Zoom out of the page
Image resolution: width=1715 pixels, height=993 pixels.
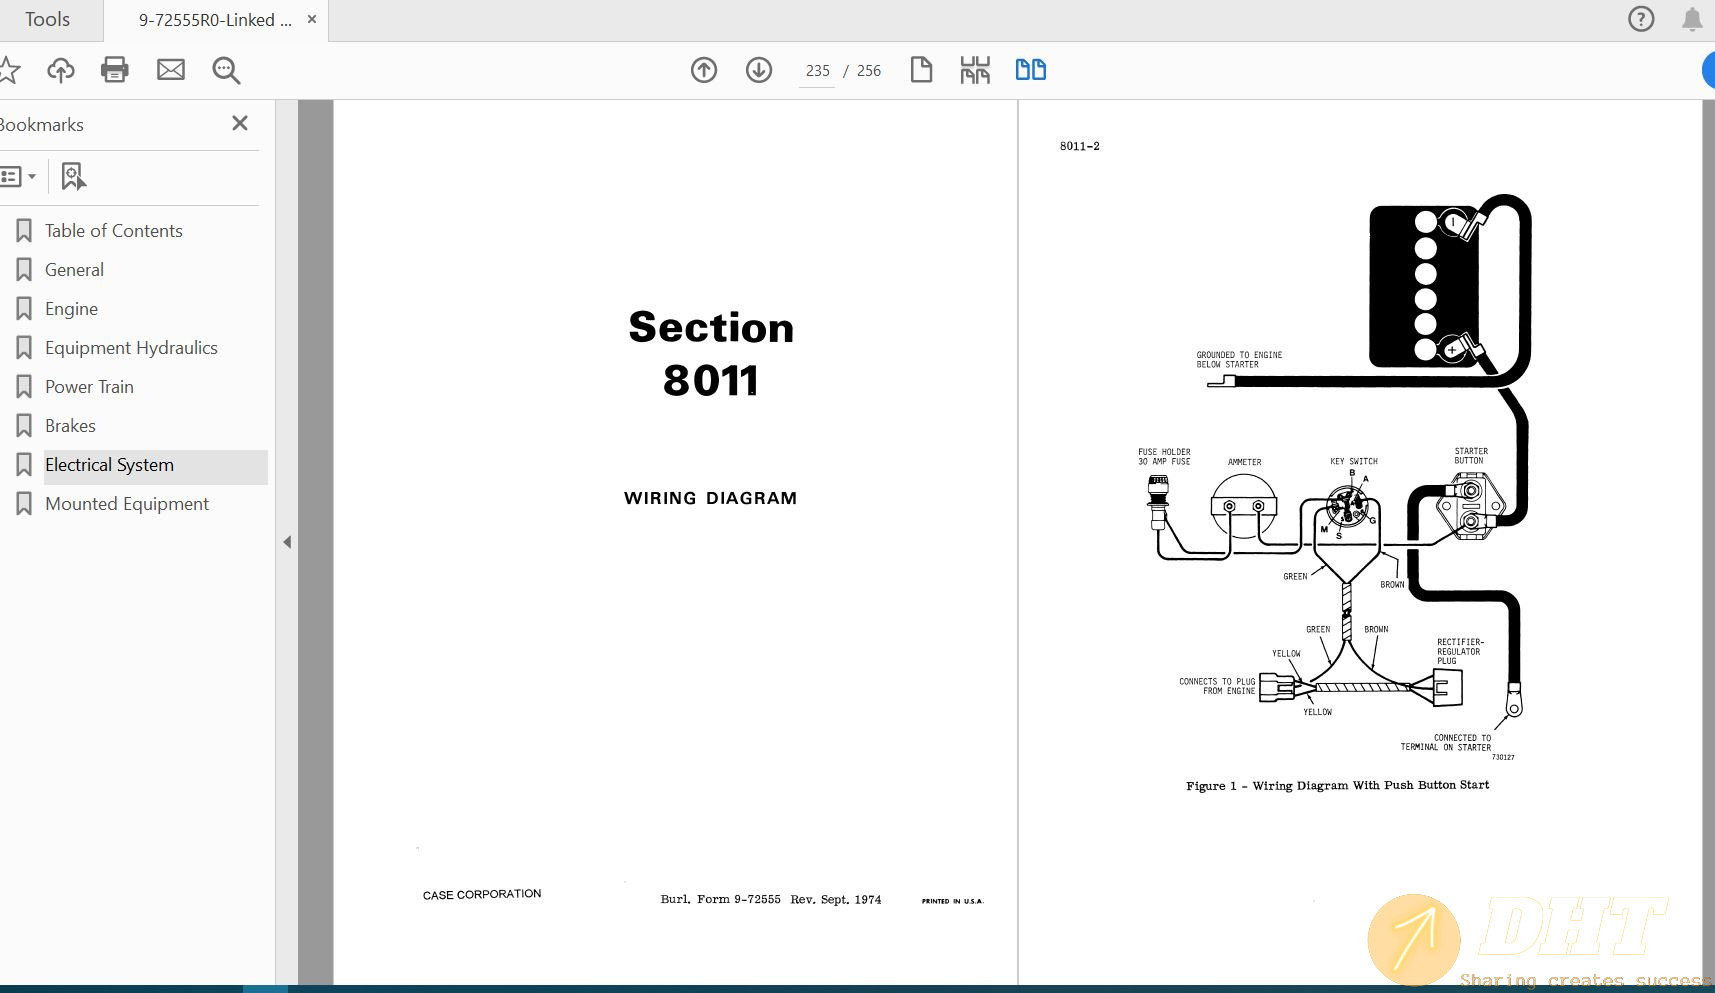[225, 70]
